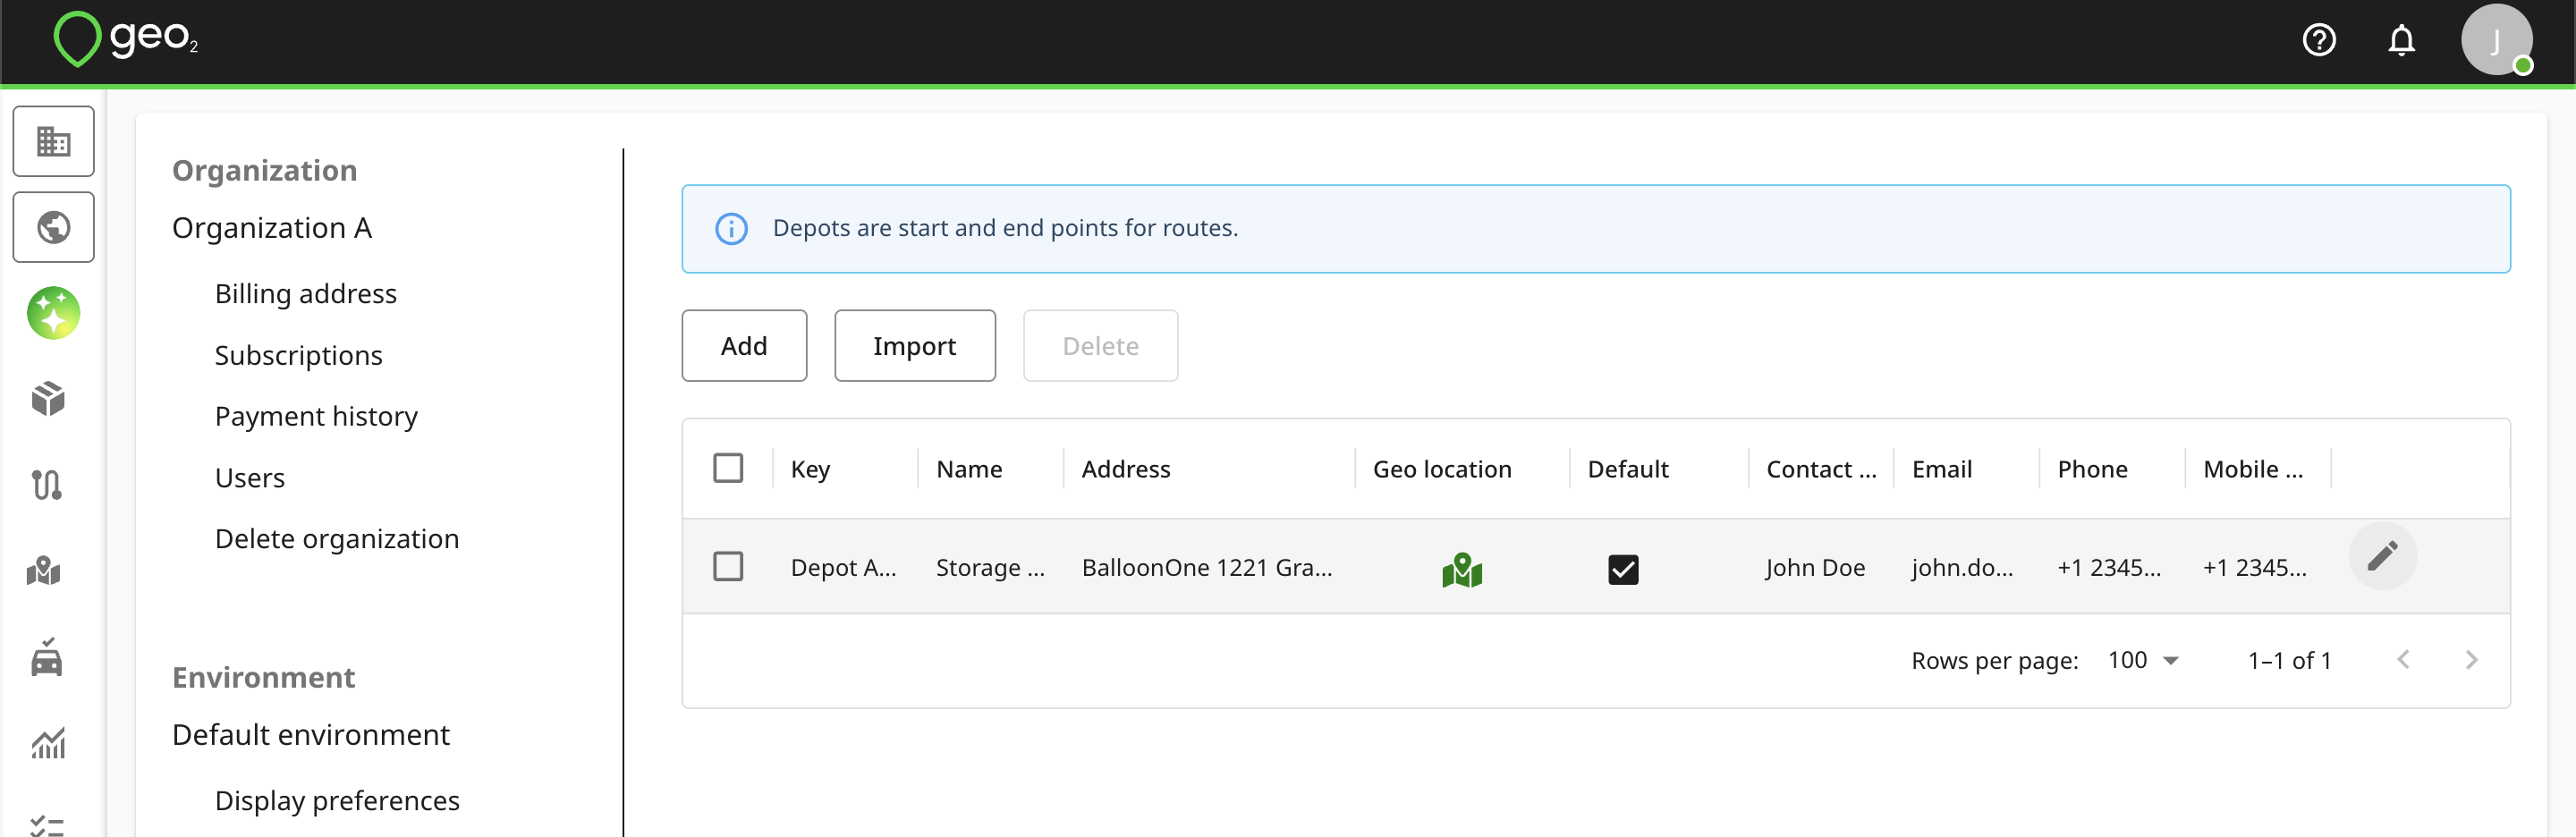The width and height of the screenshot is (2576, 837).
Task: Toggle the Default checkbox for Depot A
Action: point(1623,569)
